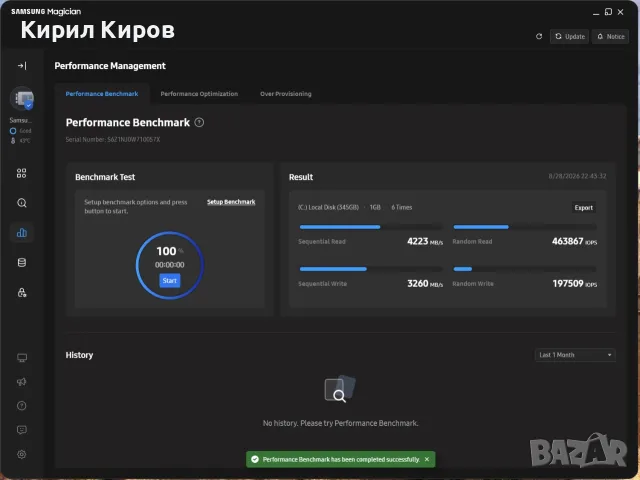Click the refresh icon next to Update

pyautogui.click(x=539, y=36)
